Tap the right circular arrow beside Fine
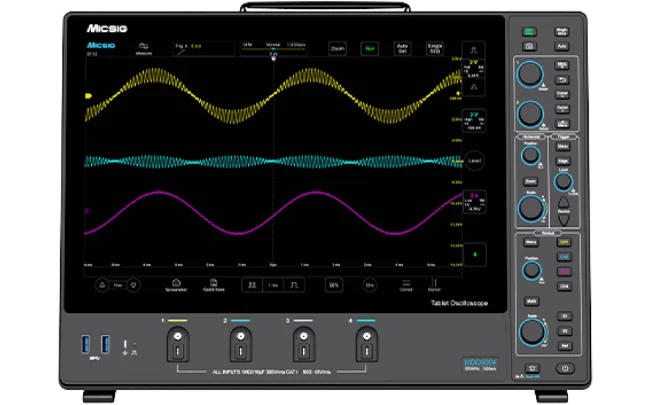This screenshot has width=650, height=405. [x=133, y=285]
